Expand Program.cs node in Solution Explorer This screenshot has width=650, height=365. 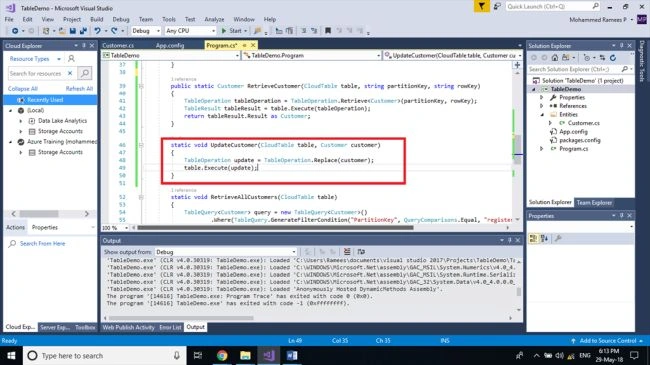click(541, 148)
